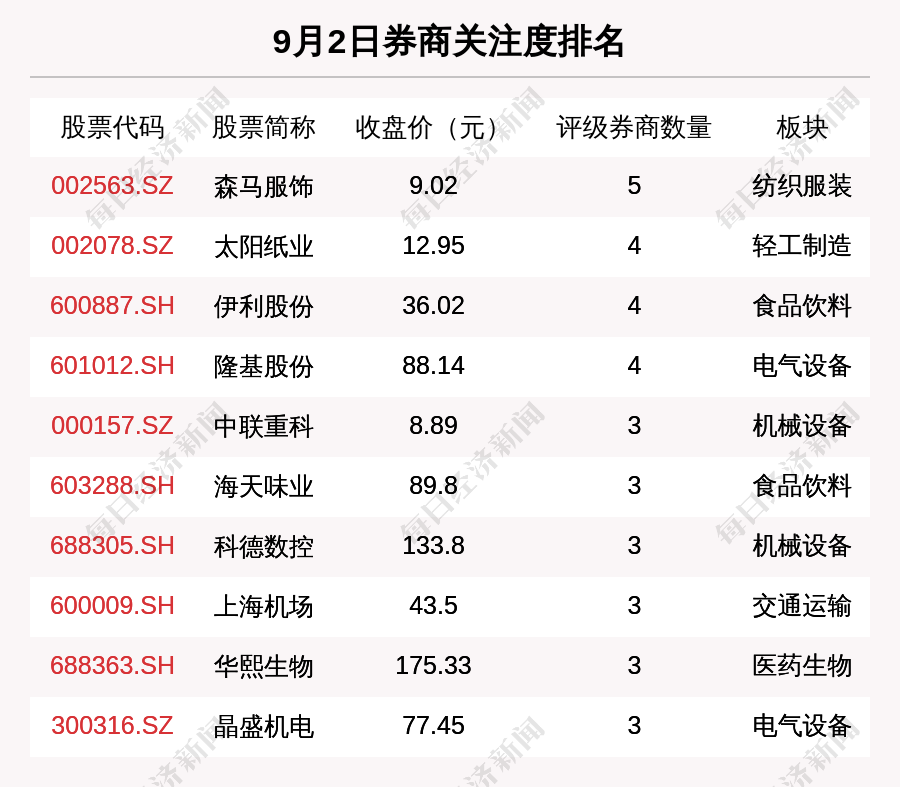Image resolution: width=900 pixels, height=787 pixels.
Task: Click 机械设备 in the 科德数控 row
Action: point(802,545)
